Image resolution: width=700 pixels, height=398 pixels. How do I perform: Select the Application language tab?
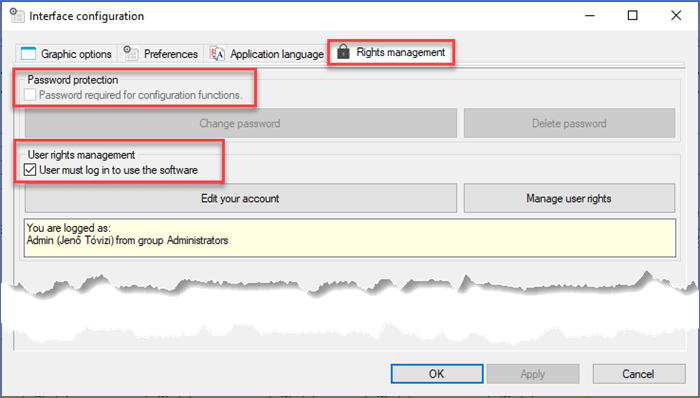tap(267, 54)
